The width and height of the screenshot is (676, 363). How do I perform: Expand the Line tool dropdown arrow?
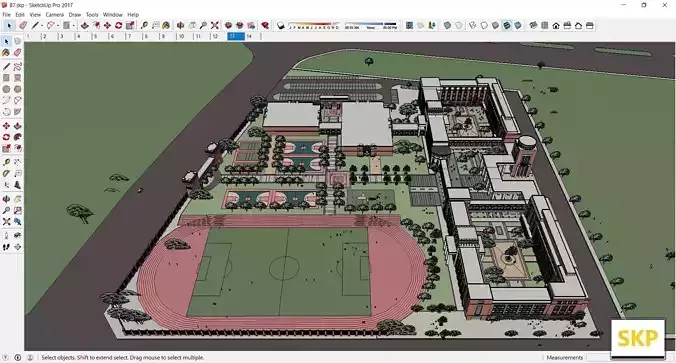point(41,25)
